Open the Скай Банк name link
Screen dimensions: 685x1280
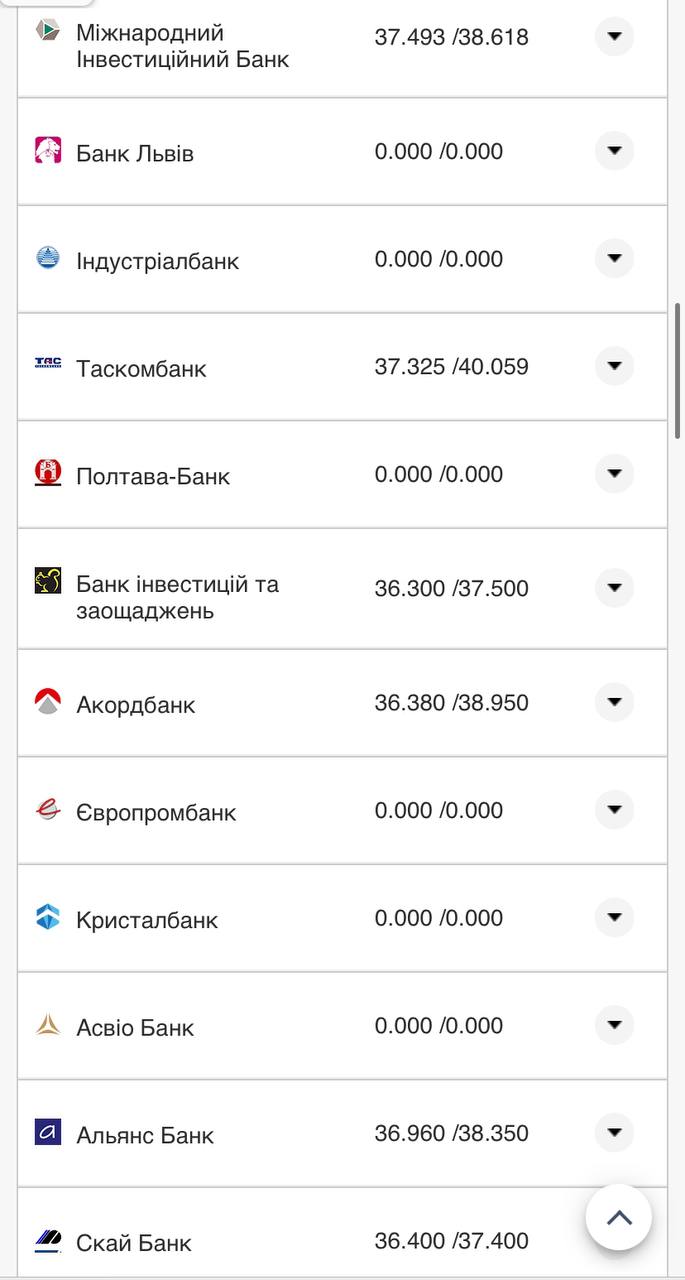[x=133, y=1243]
